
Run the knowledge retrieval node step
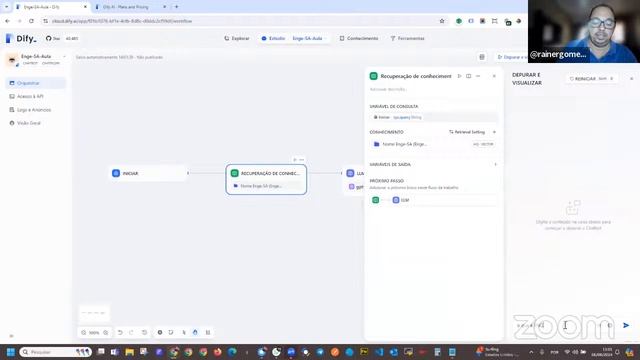coord(459,76)
